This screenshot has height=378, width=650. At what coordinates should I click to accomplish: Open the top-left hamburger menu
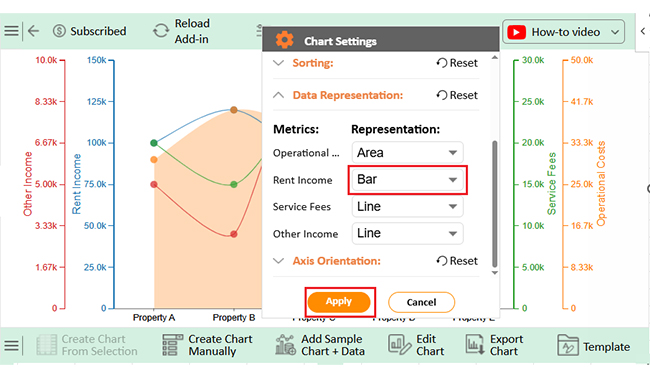click(x=11, y=31)
